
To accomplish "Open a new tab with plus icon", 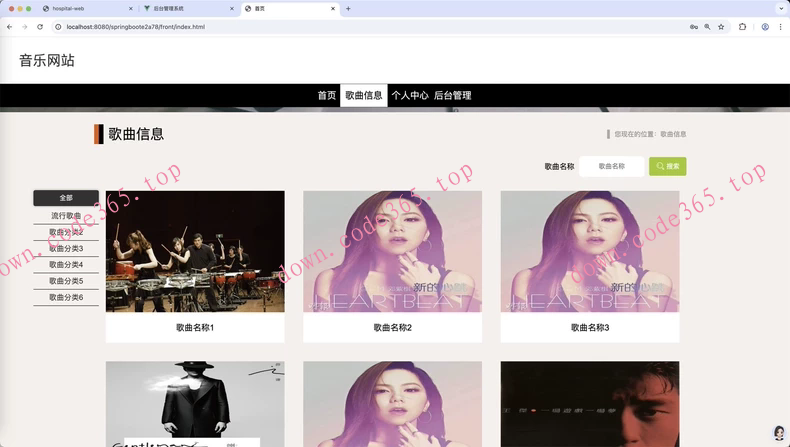I will 348,9.
